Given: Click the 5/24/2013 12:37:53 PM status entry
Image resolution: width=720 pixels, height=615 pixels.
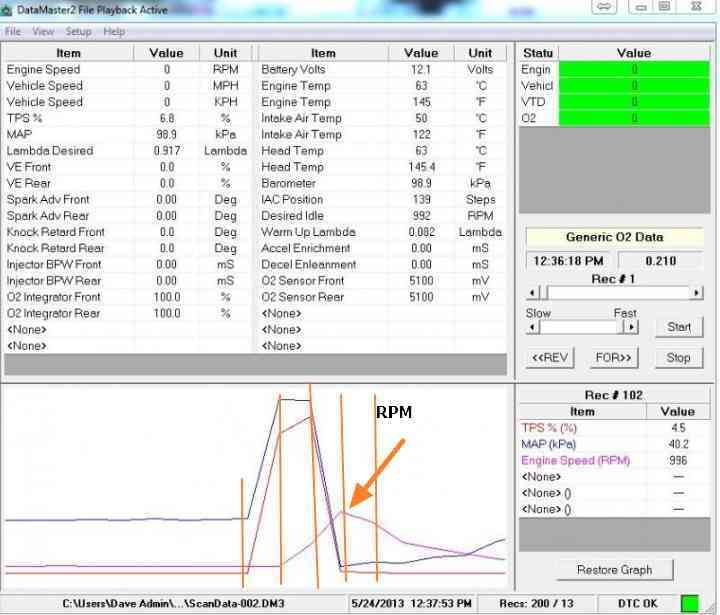Looking at the screenshot, I should point(411,604).
